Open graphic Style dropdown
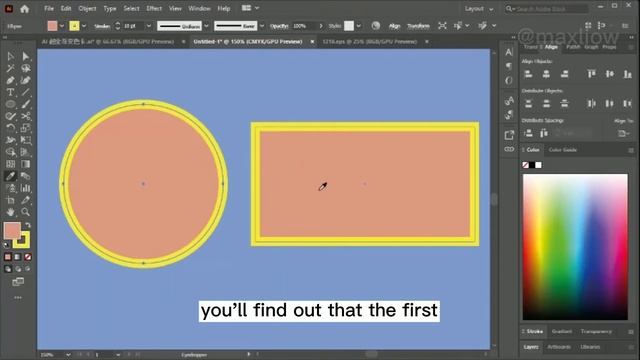Screen dimensions: 640x360 click(358, 26)
